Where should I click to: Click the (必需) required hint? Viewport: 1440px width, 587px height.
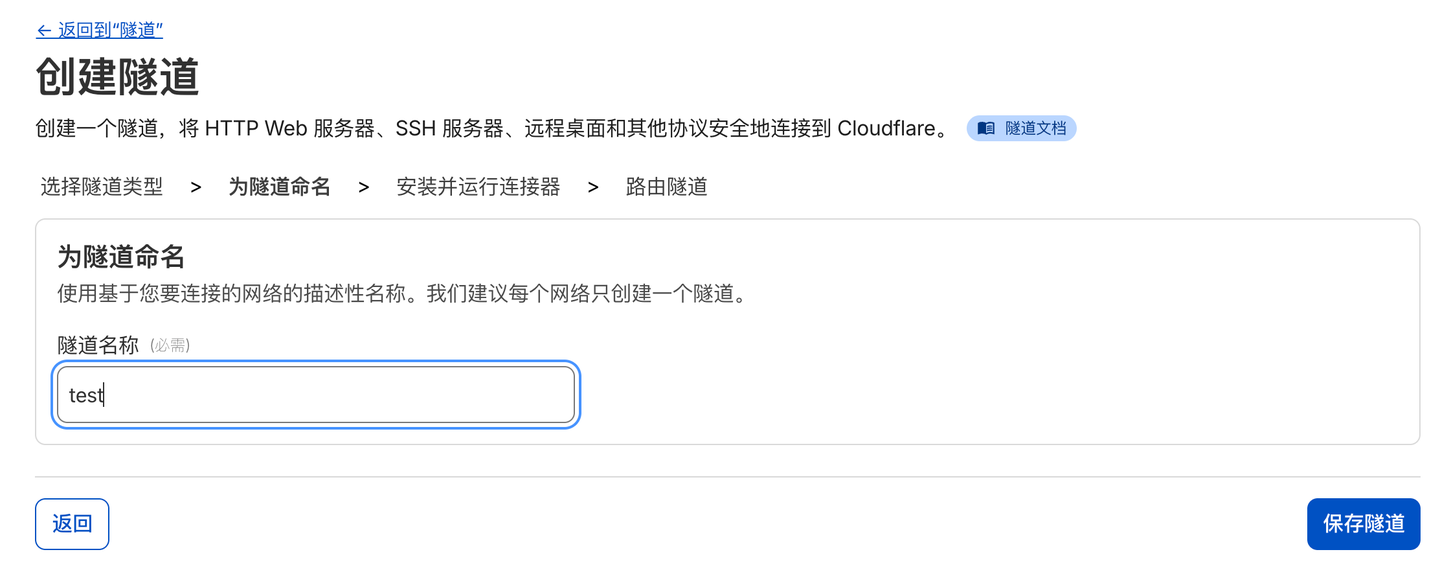click(170, 346)
